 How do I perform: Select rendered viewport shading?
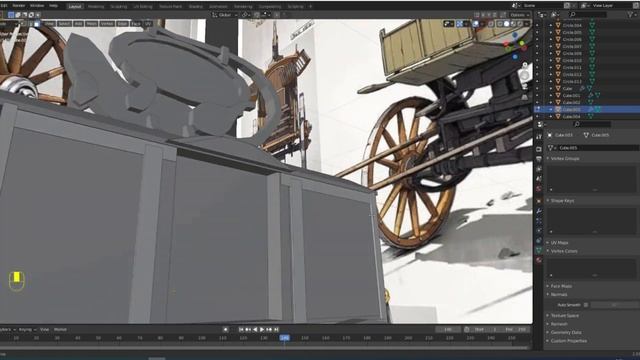520,24
